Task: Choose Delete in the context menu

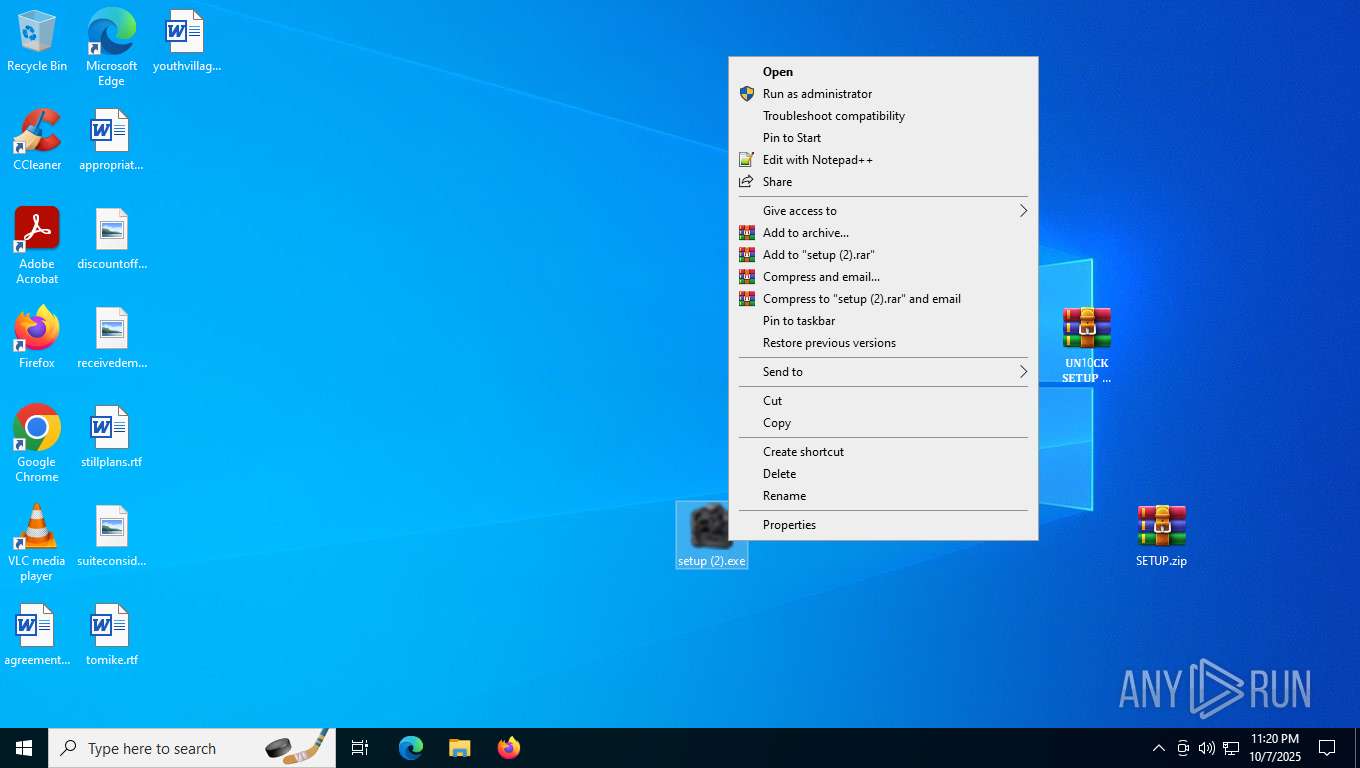Action: point(883,474)
